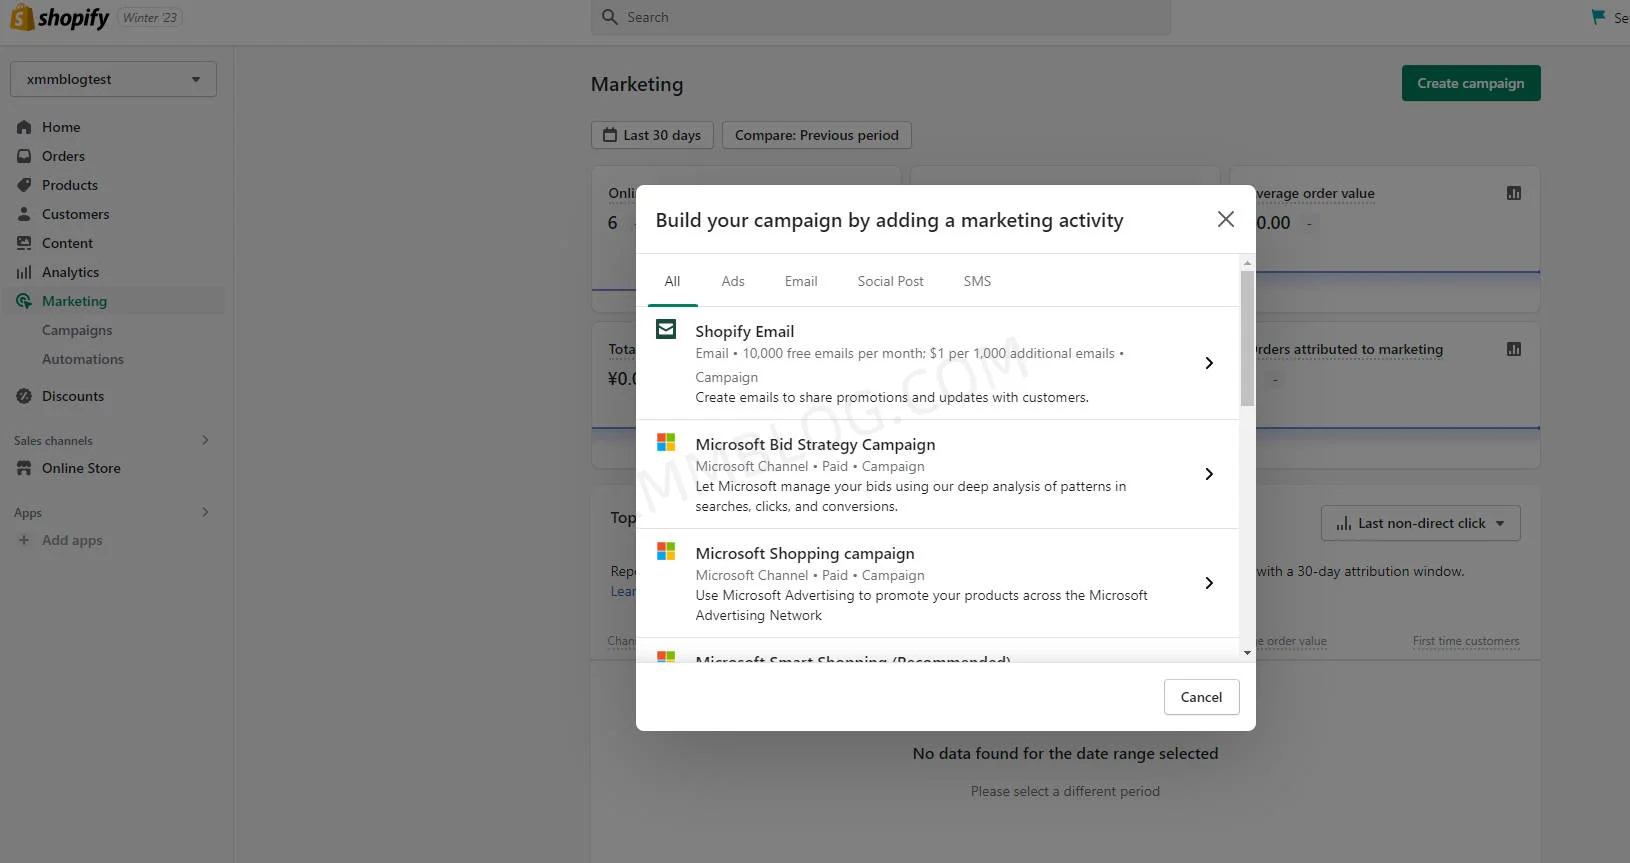Viewport: 1630px width, 863px height.
Task: Click the Create campaign button
Action: pos(1470,83)
